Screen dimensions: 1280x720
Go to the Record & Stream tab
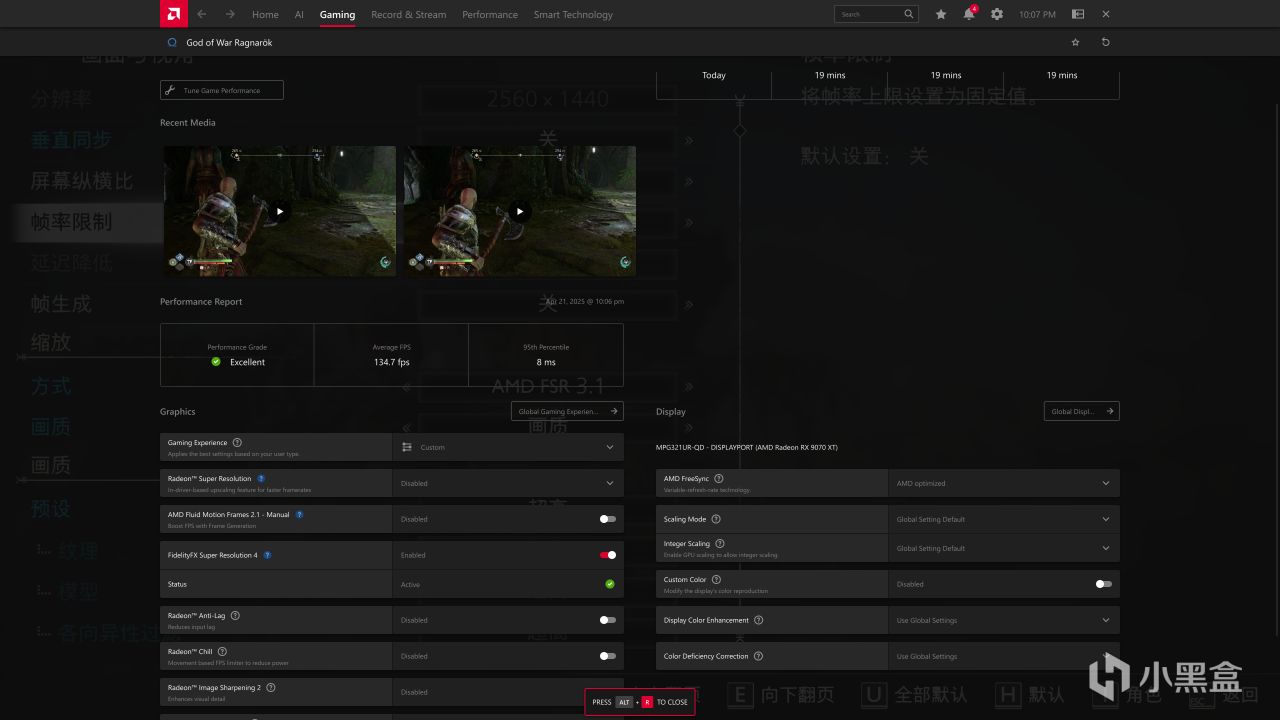coord(408,15)
